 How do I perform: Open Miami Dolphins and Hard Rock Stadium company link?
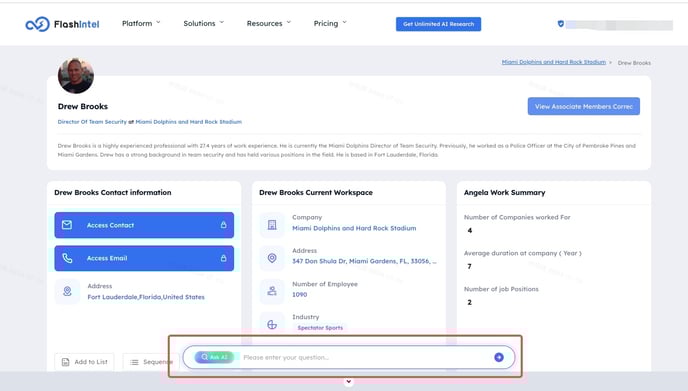pyautogui.click(x=354, y=228)
